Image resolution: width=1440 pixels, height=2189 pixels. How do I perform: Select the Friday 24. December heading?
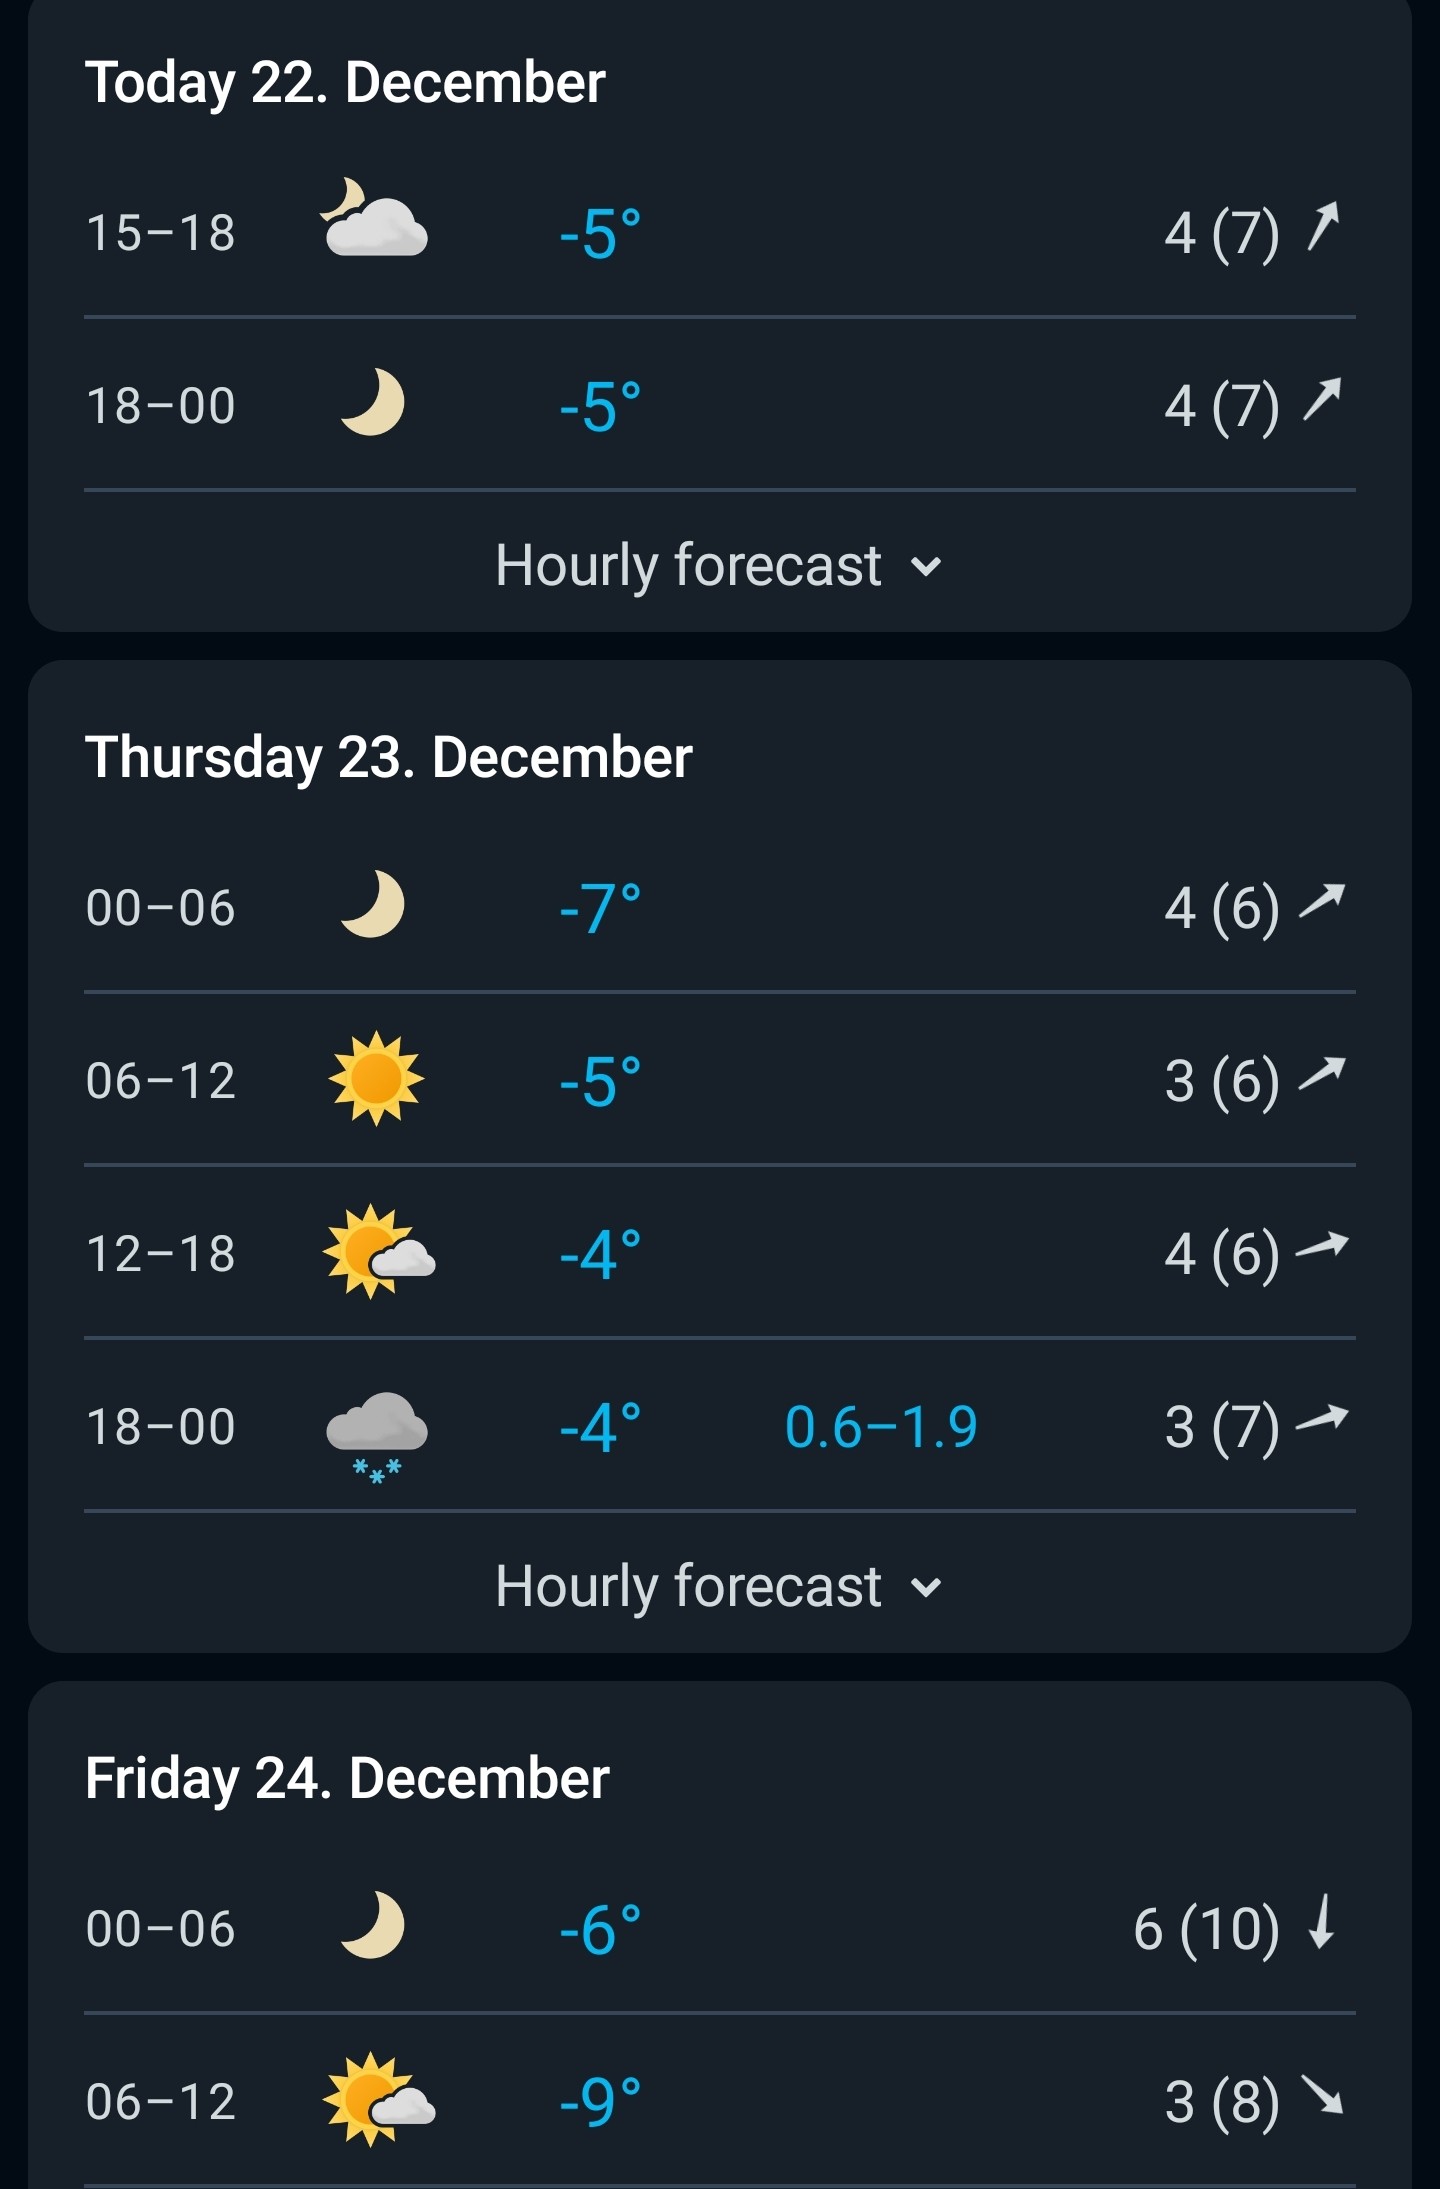click(x=347, y=1778)
